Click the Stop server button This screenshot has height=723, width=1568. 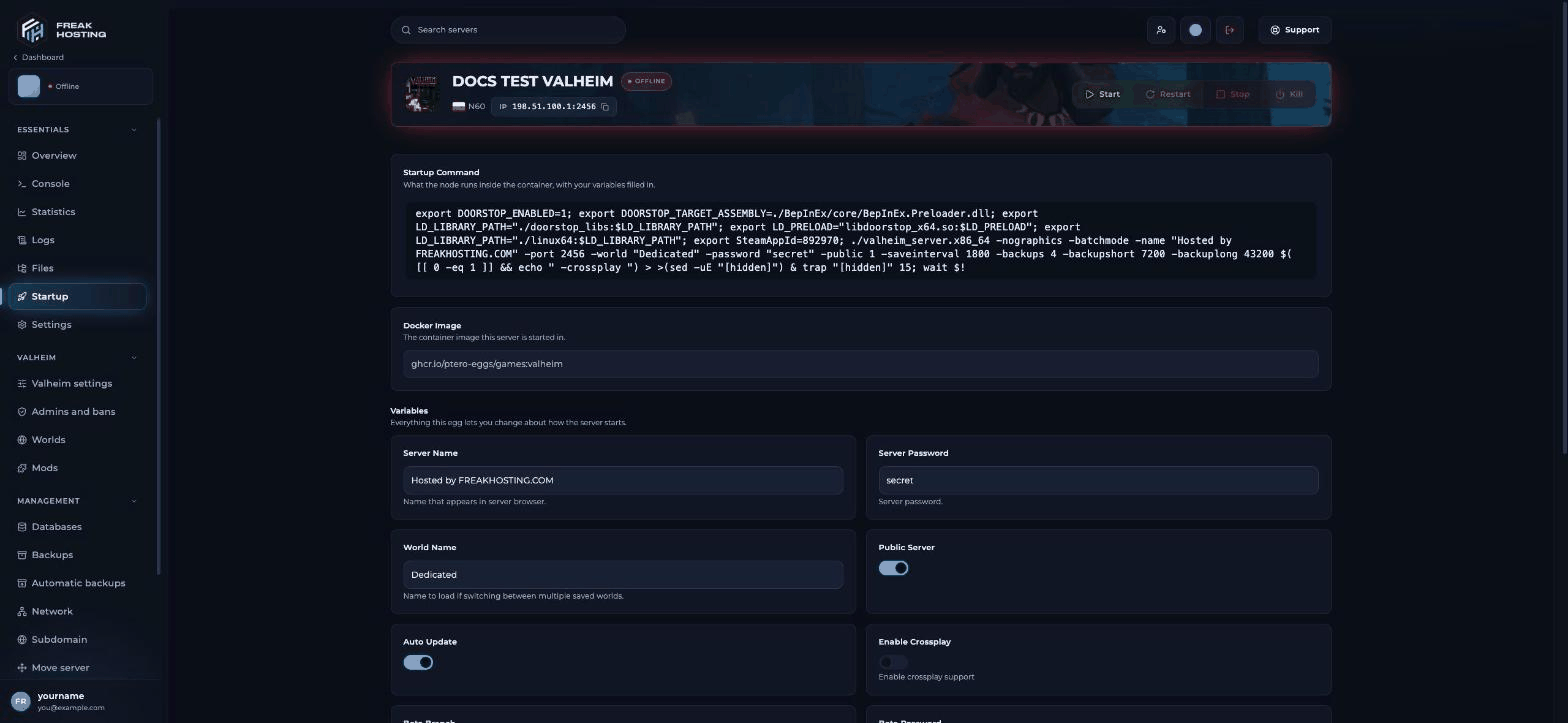click(x=1233, y=94)
